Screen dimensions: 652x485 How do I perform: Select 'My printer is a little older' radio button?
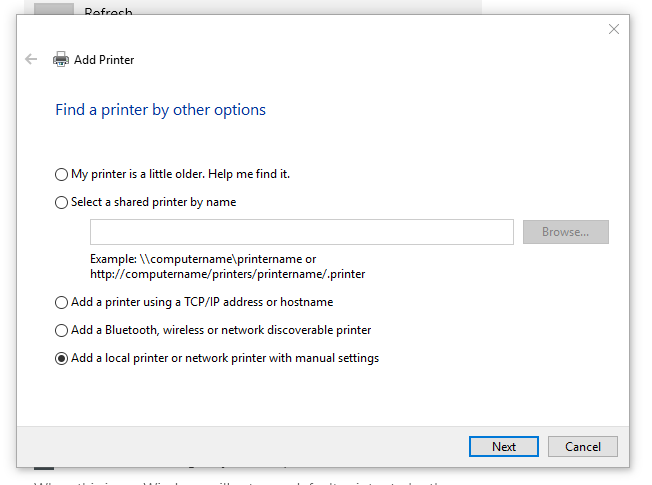point(62,174)
